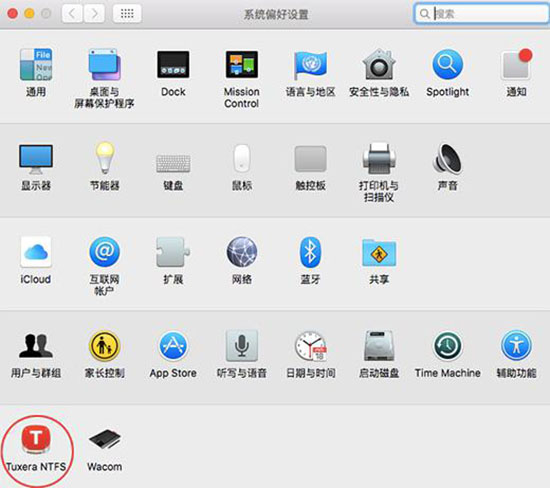Click the forward navigation arrow
The width and height of the screenshot is (550, 488).
pyautogui.click(x=94, y=14)
